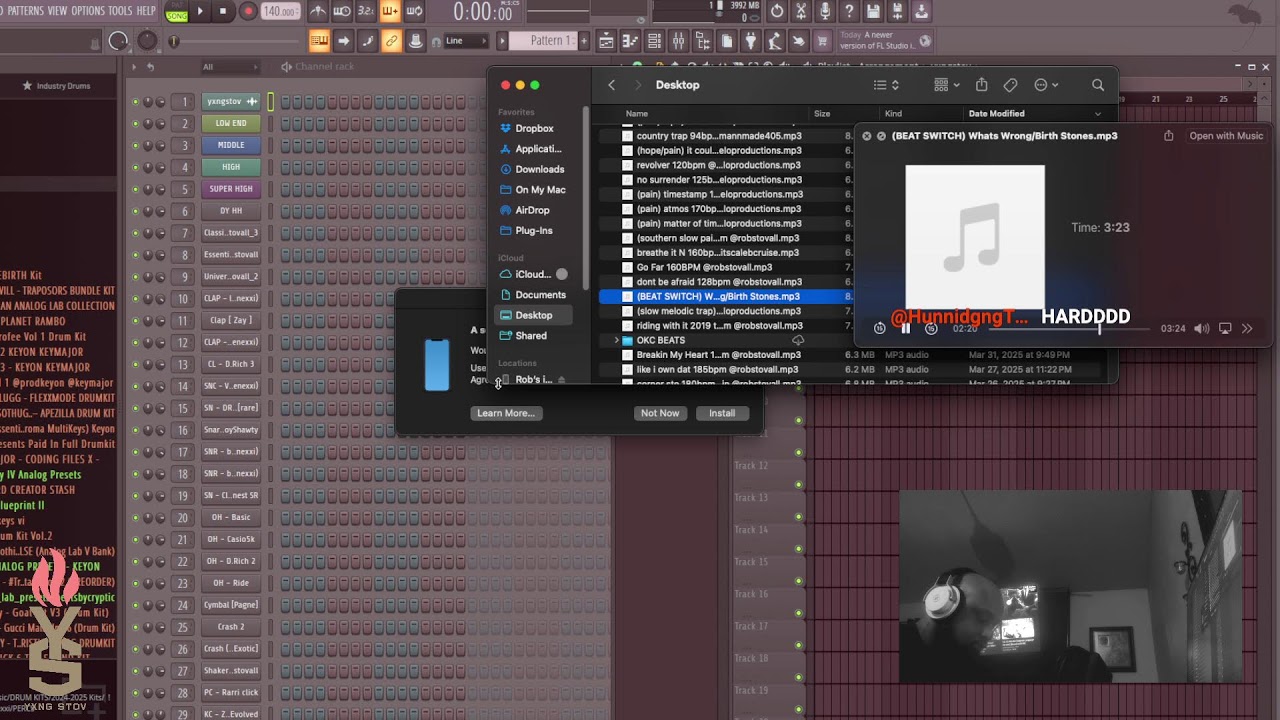Select the LOW END channel button
Viewport: 1280px width, 720px height.
(x=231, y=123)
